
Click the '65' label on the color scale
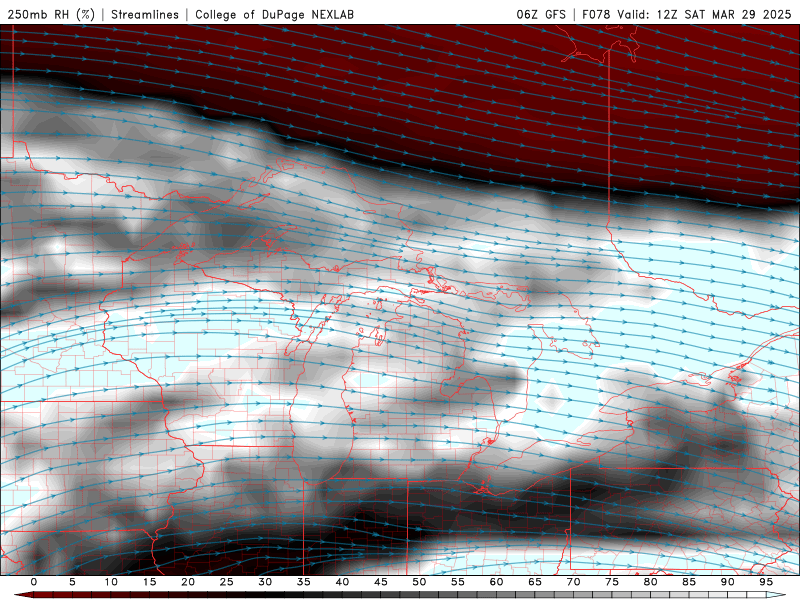coord(535,582)
